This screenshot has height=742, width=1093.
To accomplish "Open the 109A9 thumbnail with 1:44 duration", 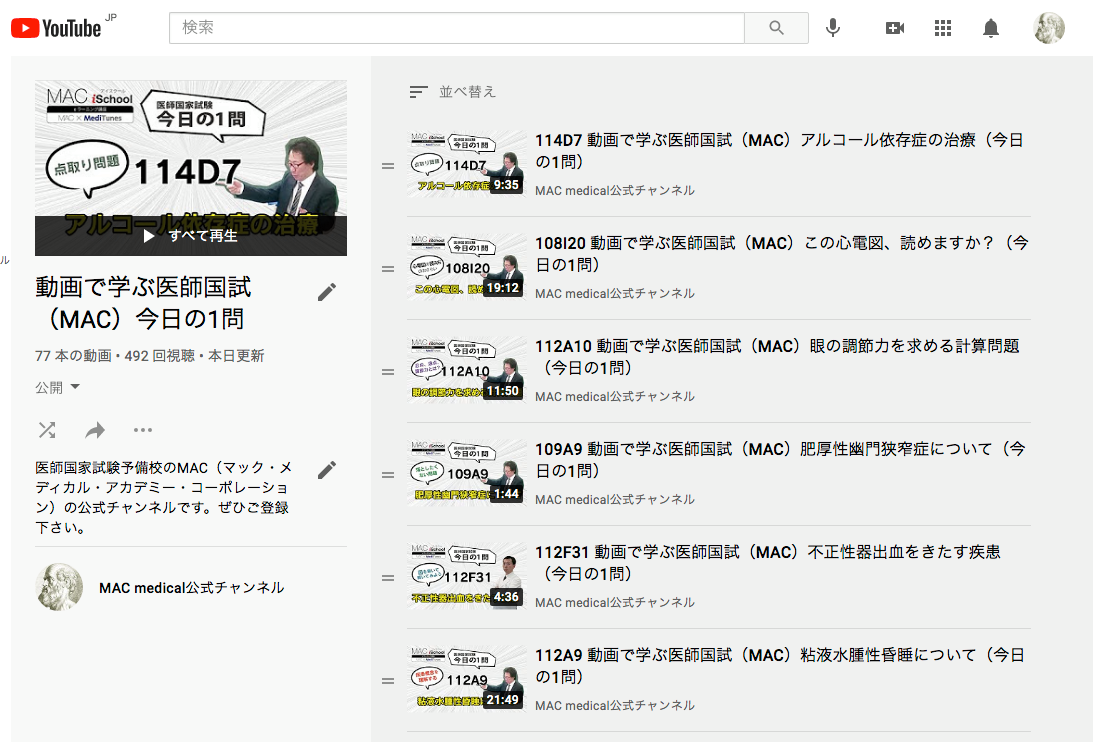I will point(466,474).
